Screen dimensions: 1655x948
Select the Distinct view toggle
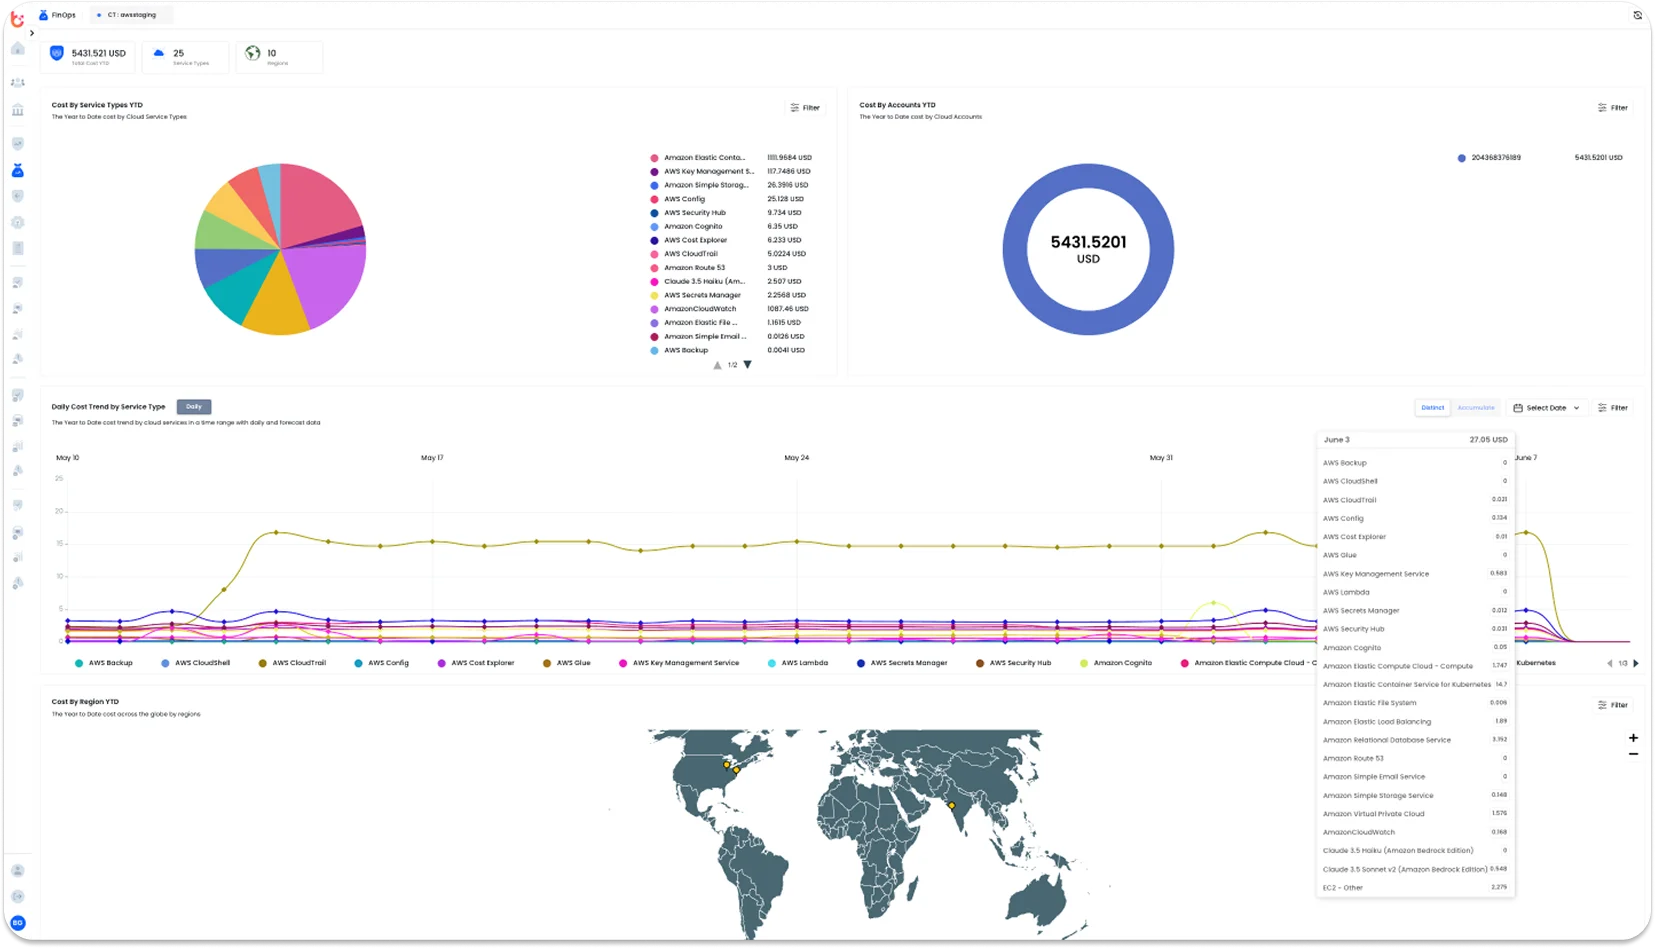coord(1432,407)
